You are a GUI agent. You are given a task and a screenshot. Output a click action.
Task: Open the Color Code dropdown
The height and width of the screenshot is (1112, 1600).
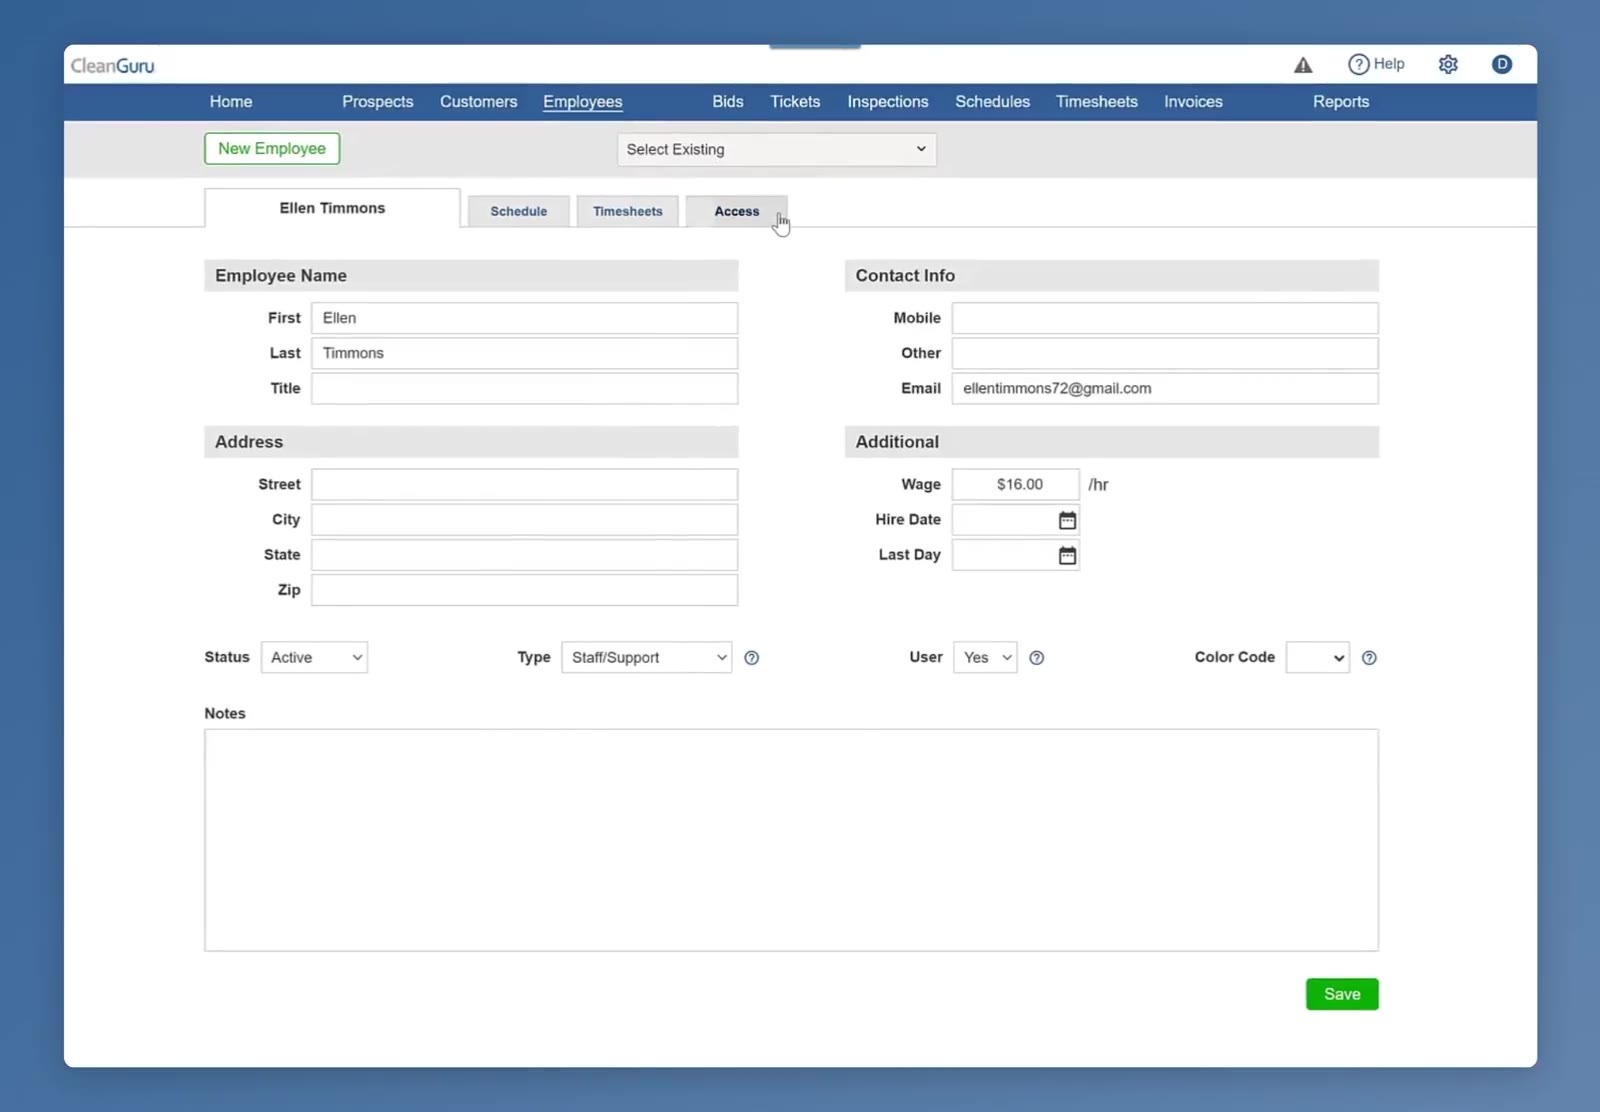coord(1317,658)
